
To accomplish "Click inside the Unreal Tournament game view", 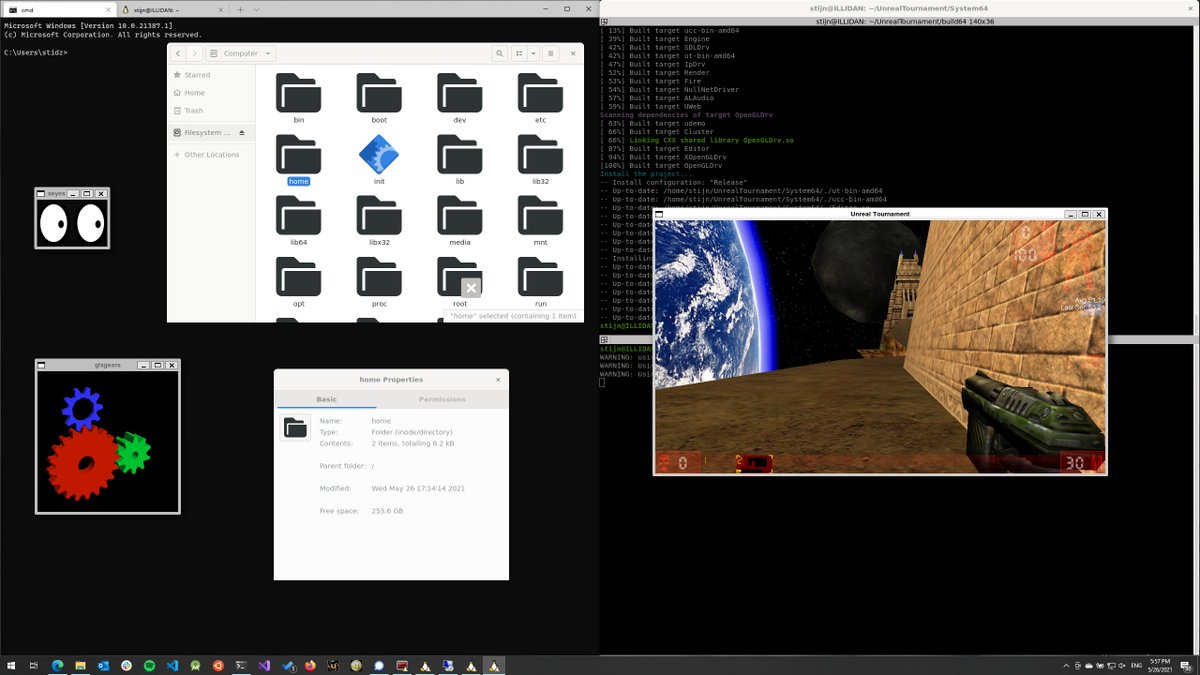I will click(x=880, y=347).
